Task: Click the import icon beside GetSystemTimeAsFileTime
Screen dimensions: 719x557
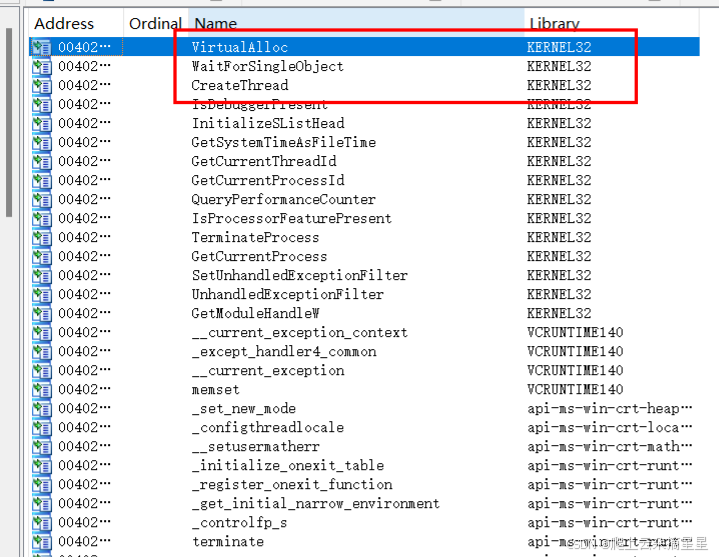Action: coord(41,143)
